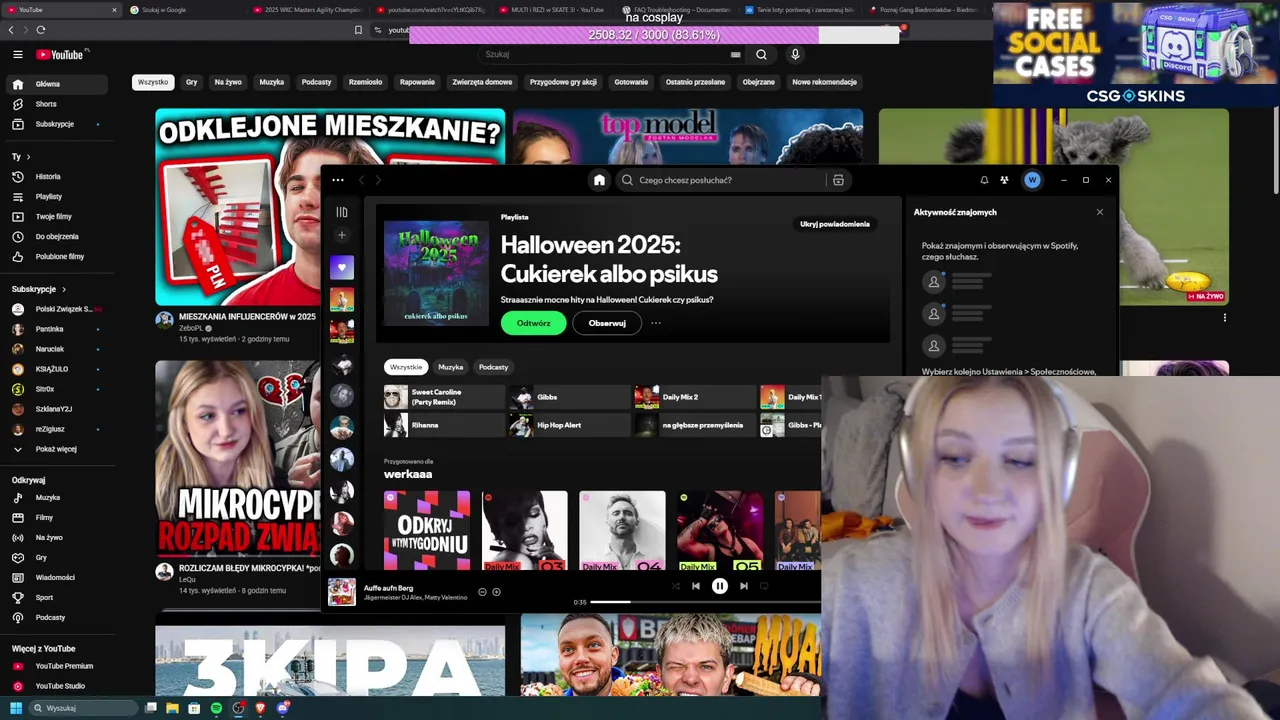
Task: Hide current song with minus circle icon
Action: pos(482,592)
